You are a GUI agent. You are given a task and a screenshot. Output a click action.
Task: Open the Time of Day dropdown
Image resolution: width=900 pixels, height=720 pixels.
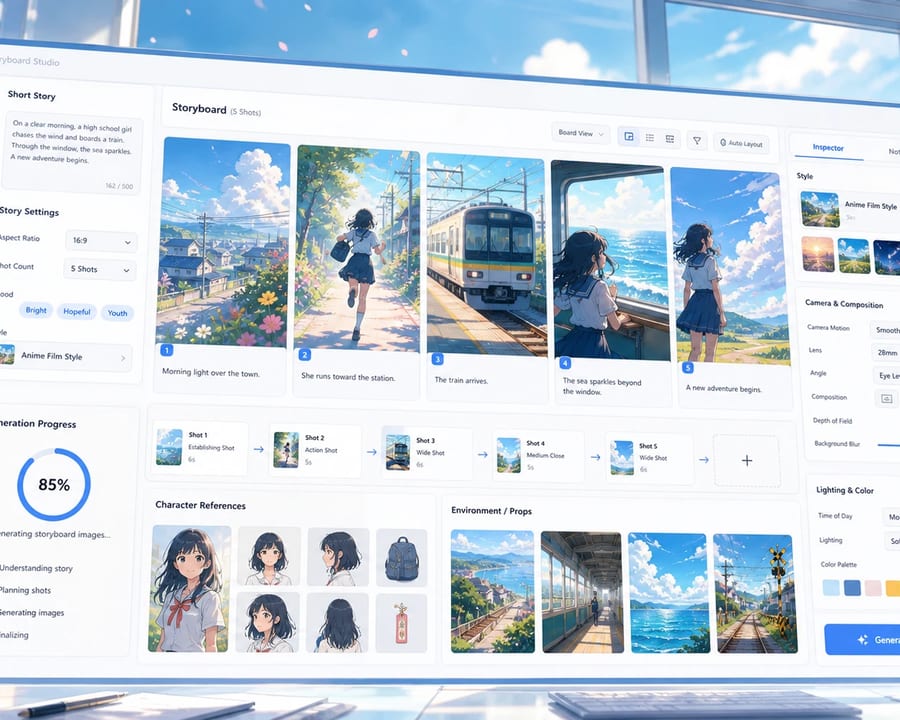coord(891,517)
